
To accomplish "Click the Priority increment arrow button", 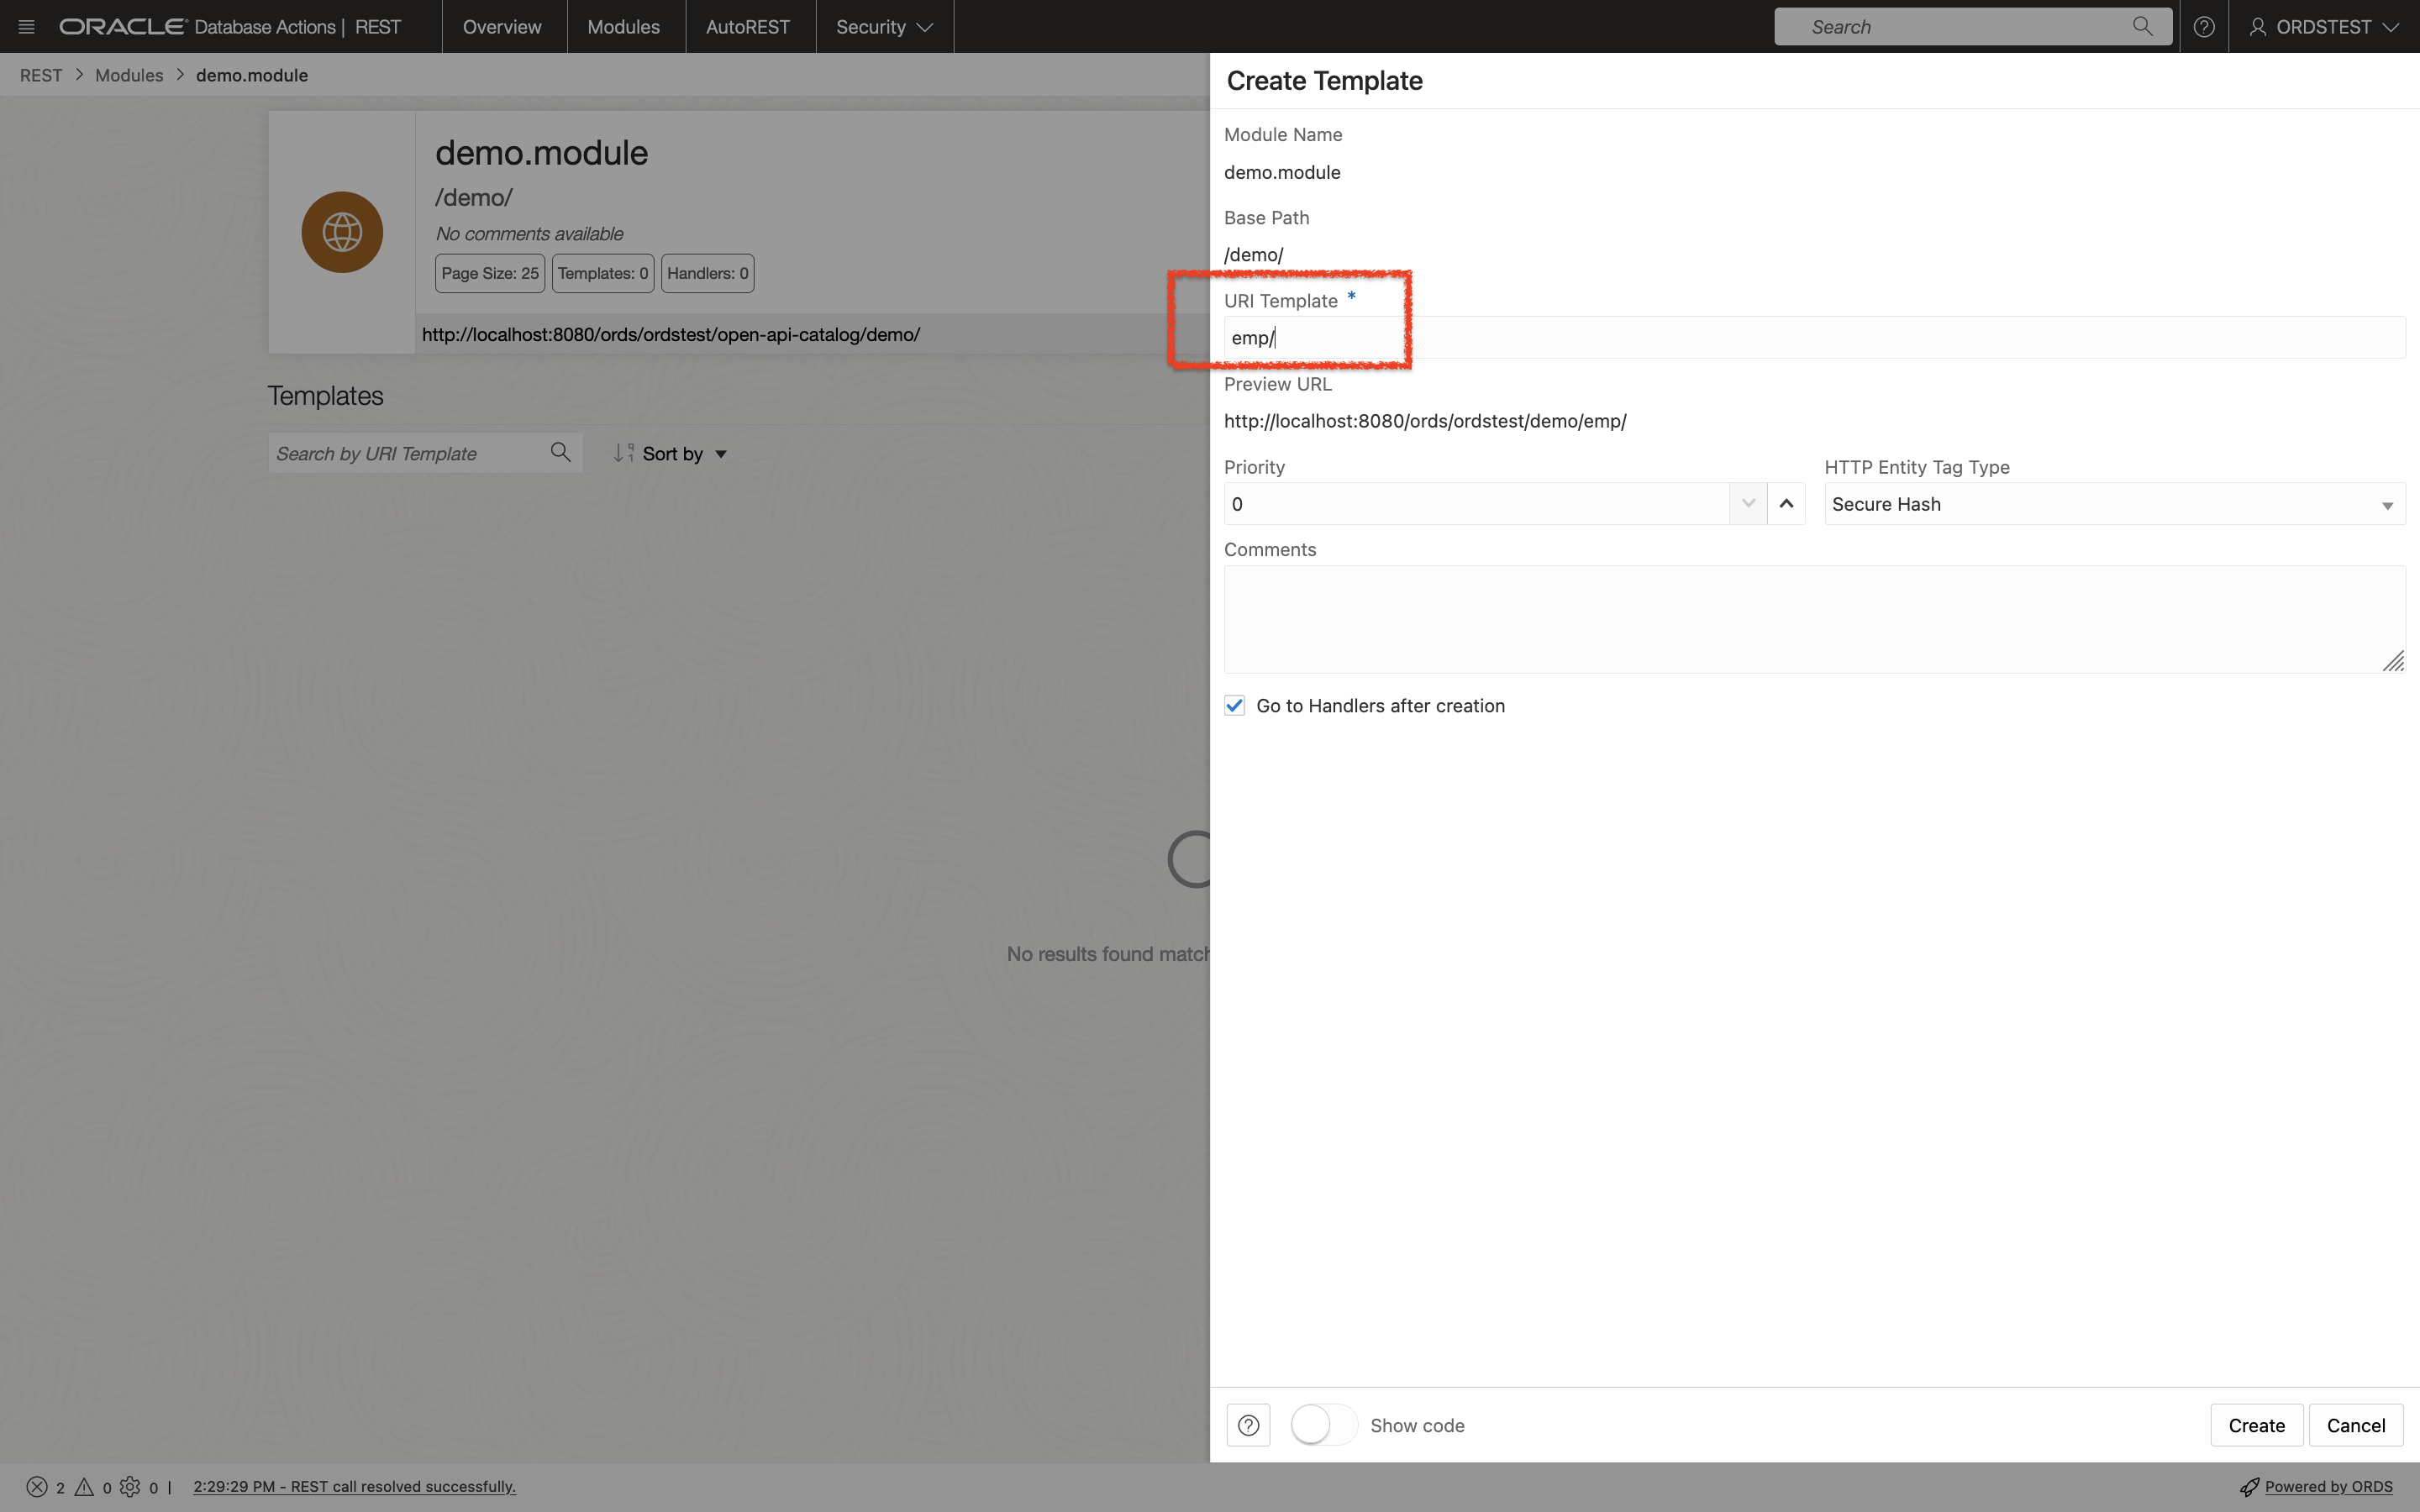I will coord(1786,503).
